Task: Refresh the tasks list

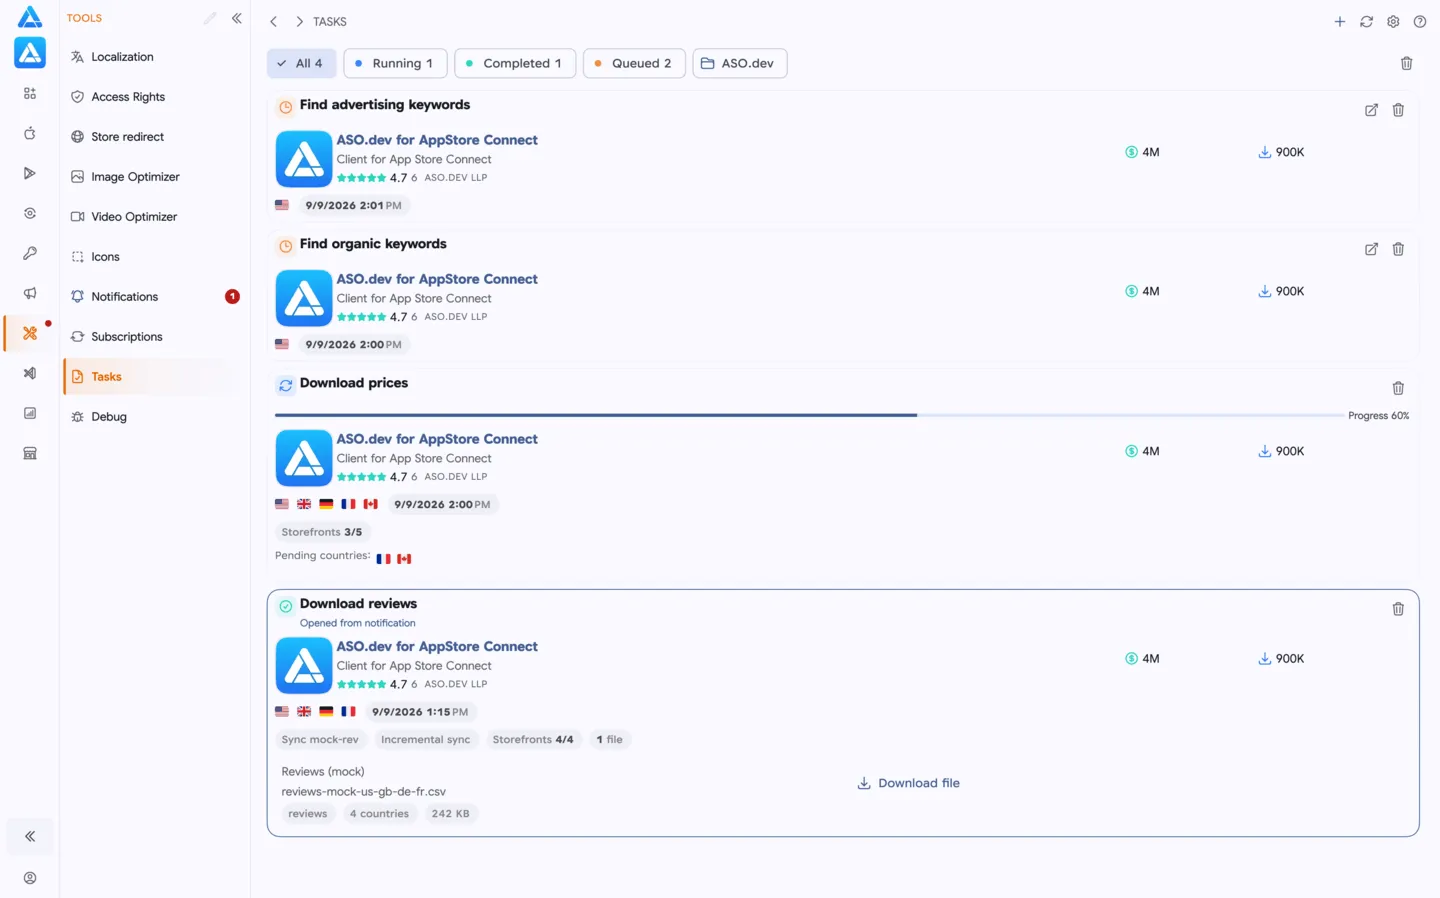Action: (1366, 21)
